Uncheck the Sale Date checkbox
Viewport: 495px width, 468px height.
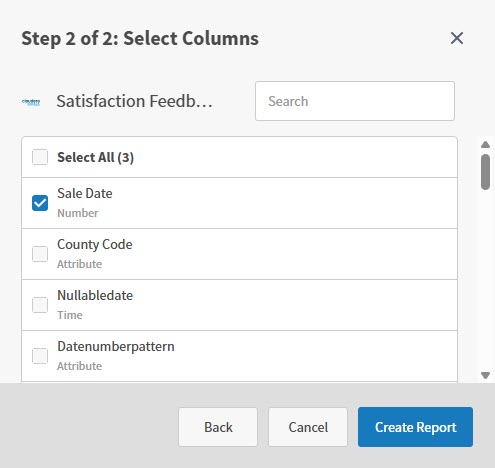point(40,203)
